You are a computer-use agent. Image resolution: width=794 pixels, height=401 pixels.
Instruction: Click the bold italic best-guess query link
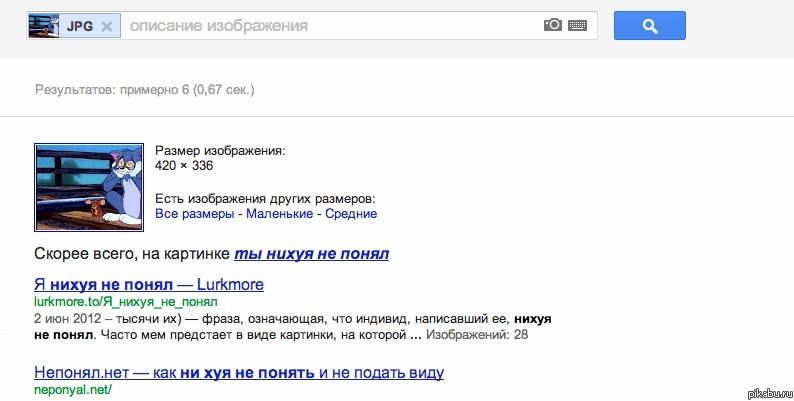[311, 254]
